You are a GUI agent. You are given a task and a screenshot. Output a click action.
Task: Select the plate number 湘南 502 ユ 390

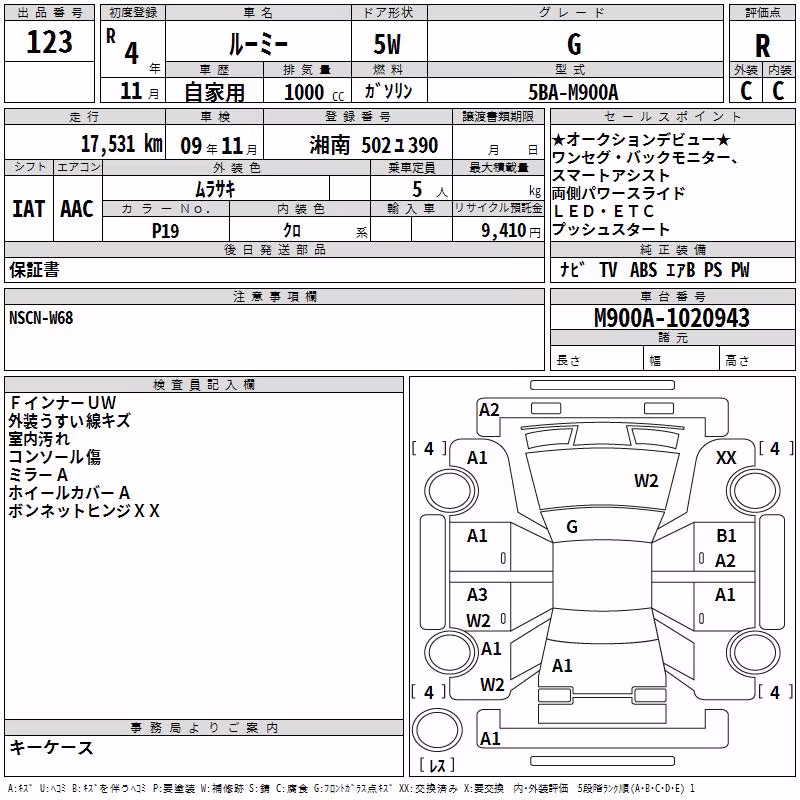tap(373, 145)
